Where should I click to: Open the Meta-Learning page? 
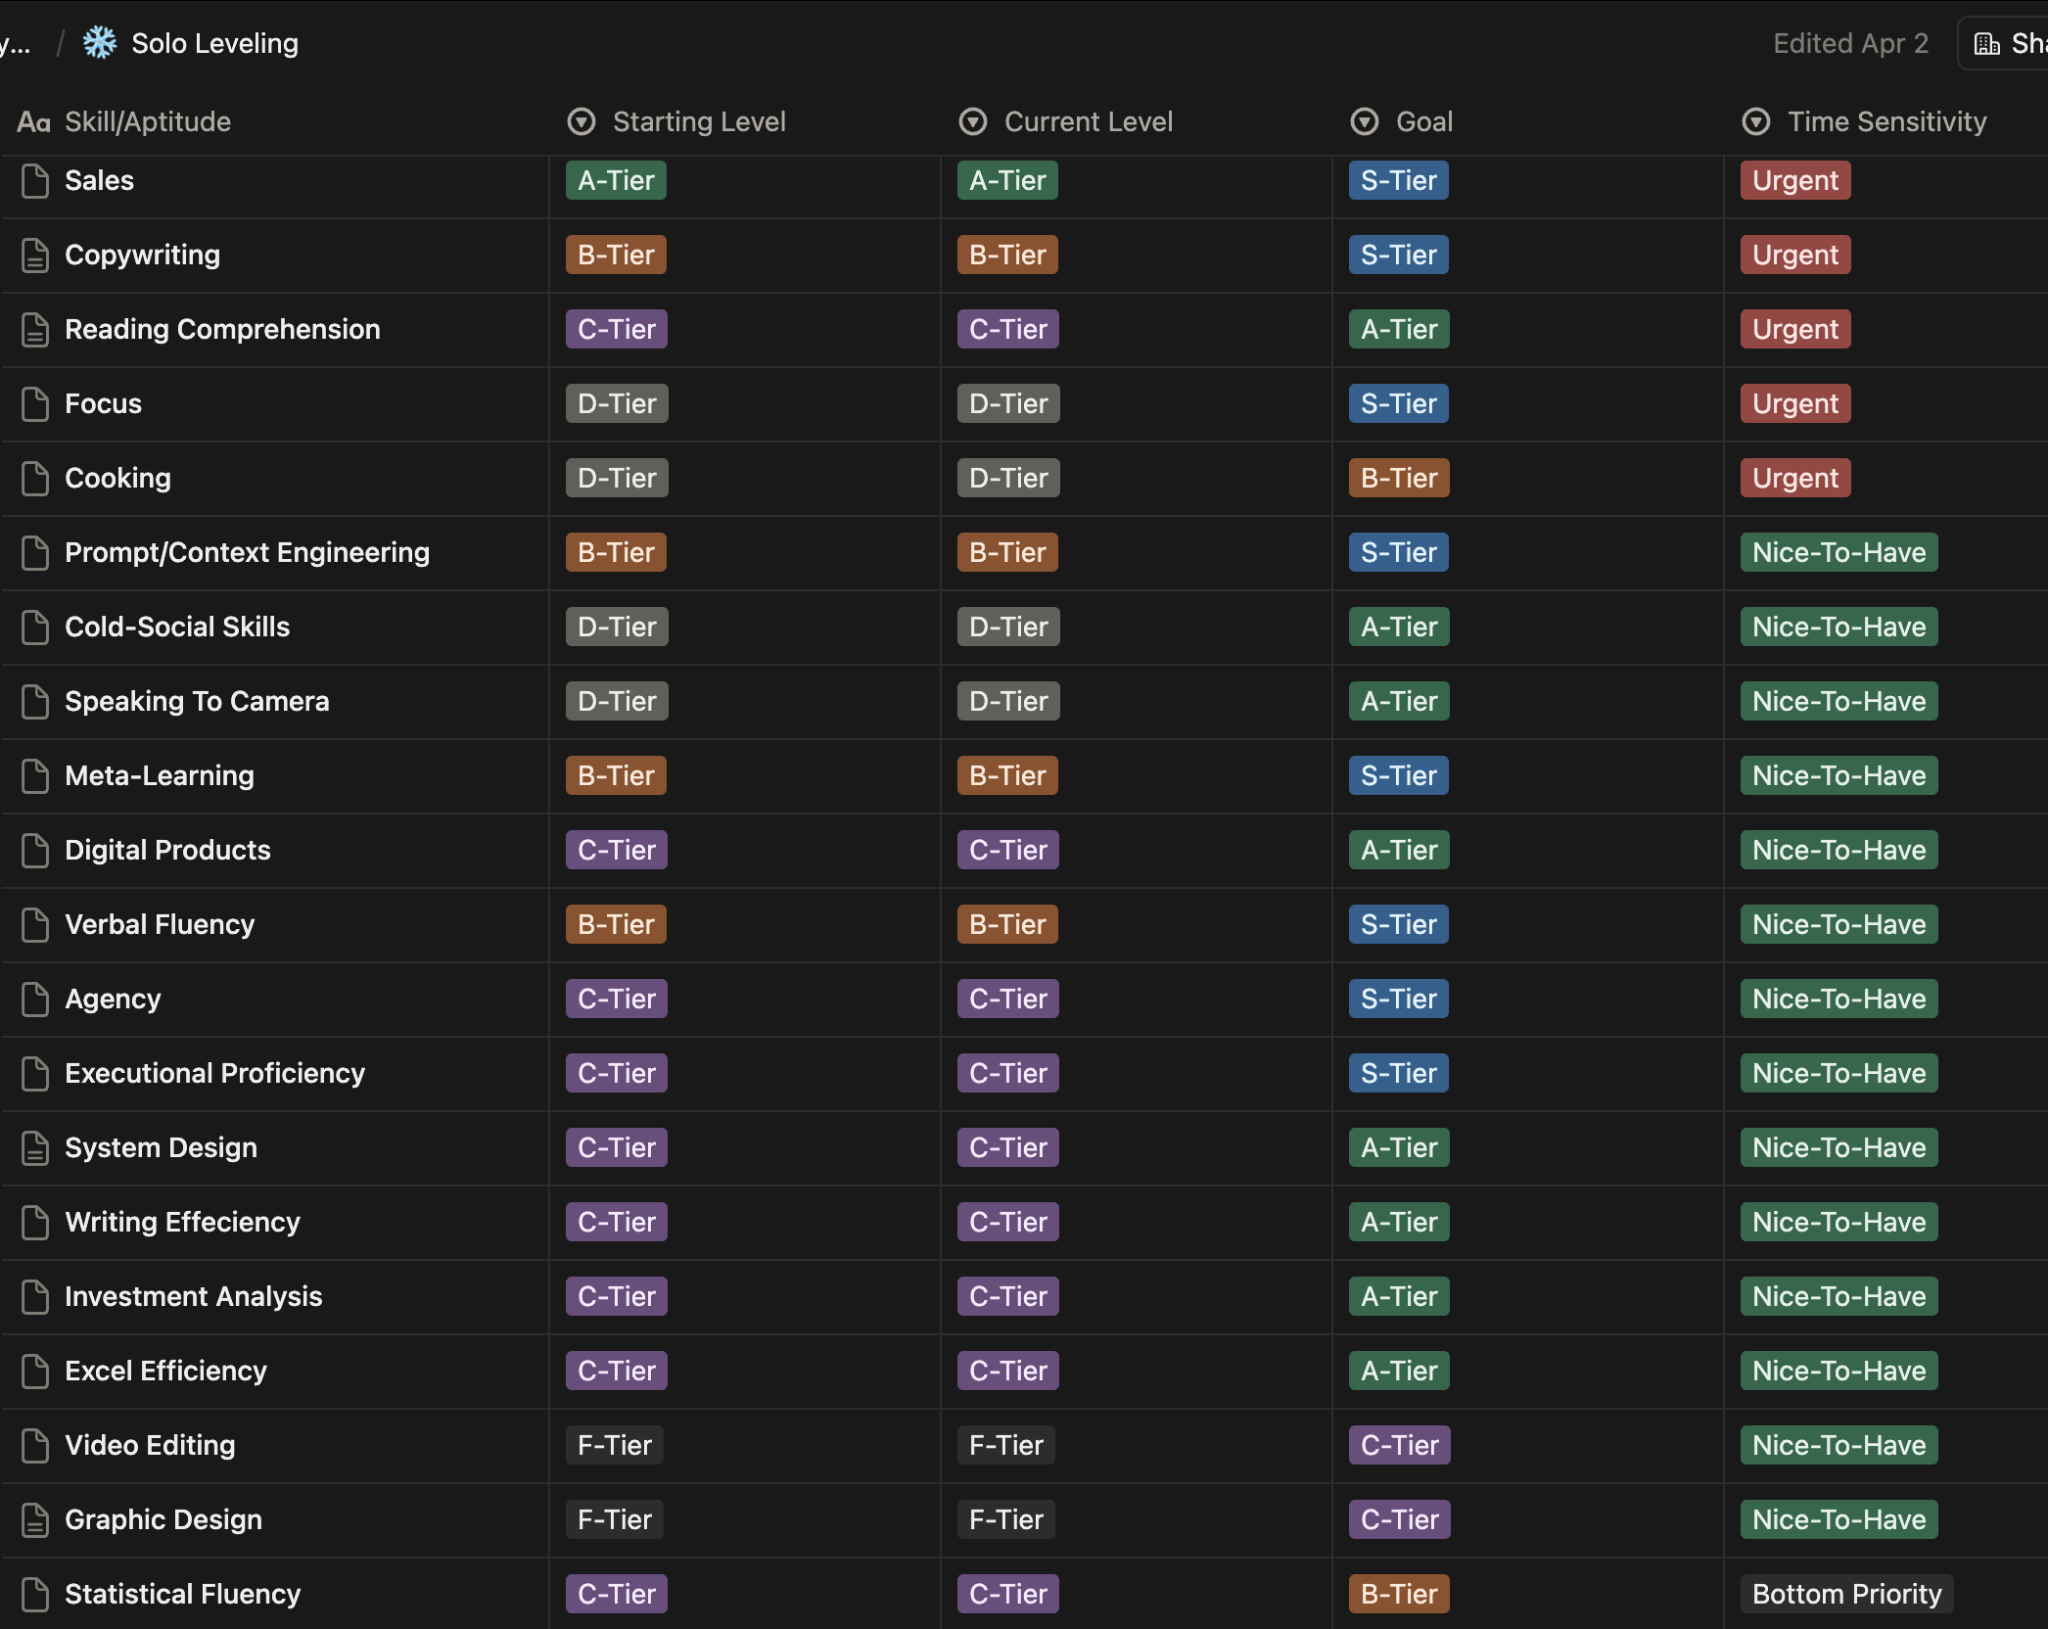(159, 776)
